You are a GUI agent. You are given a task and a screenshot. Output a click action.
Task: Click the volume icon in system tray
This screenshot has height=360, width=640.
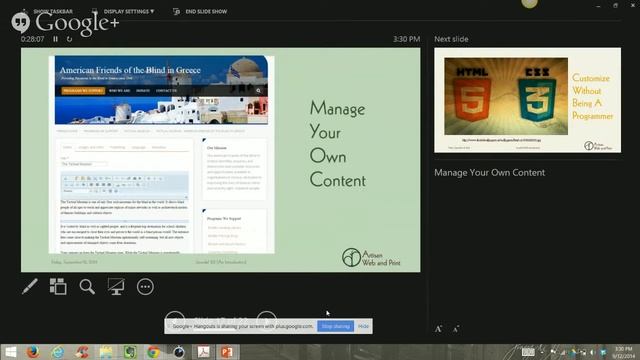pyautogui.click(x=593, y=352)
